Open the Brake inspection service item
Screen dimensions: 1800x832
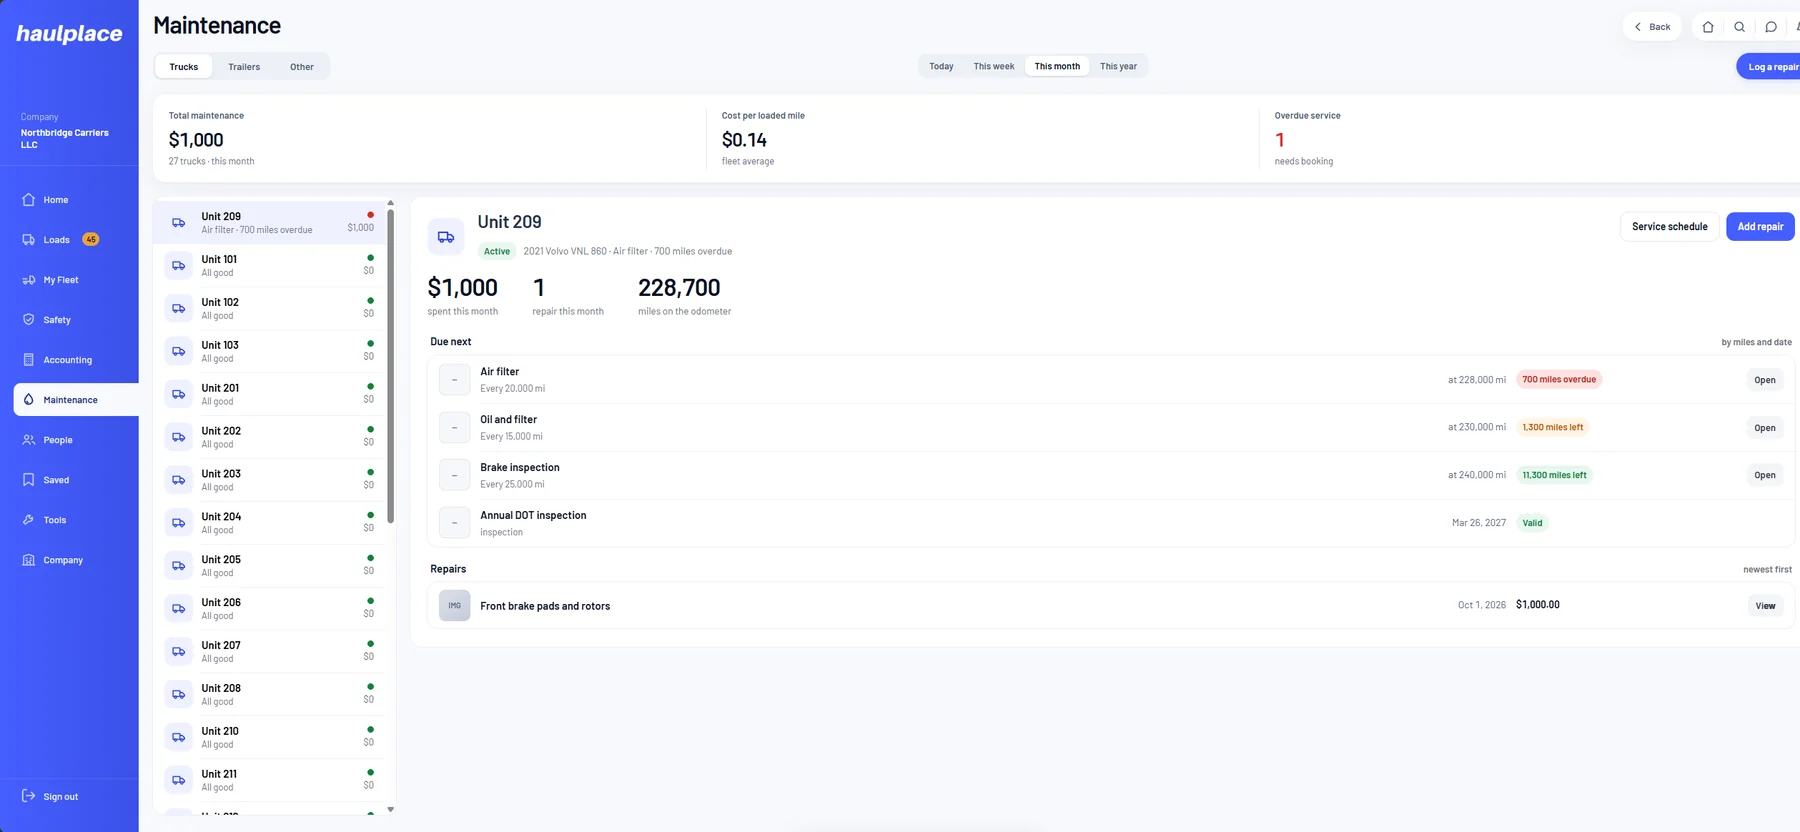click(x=1764, y=475)
